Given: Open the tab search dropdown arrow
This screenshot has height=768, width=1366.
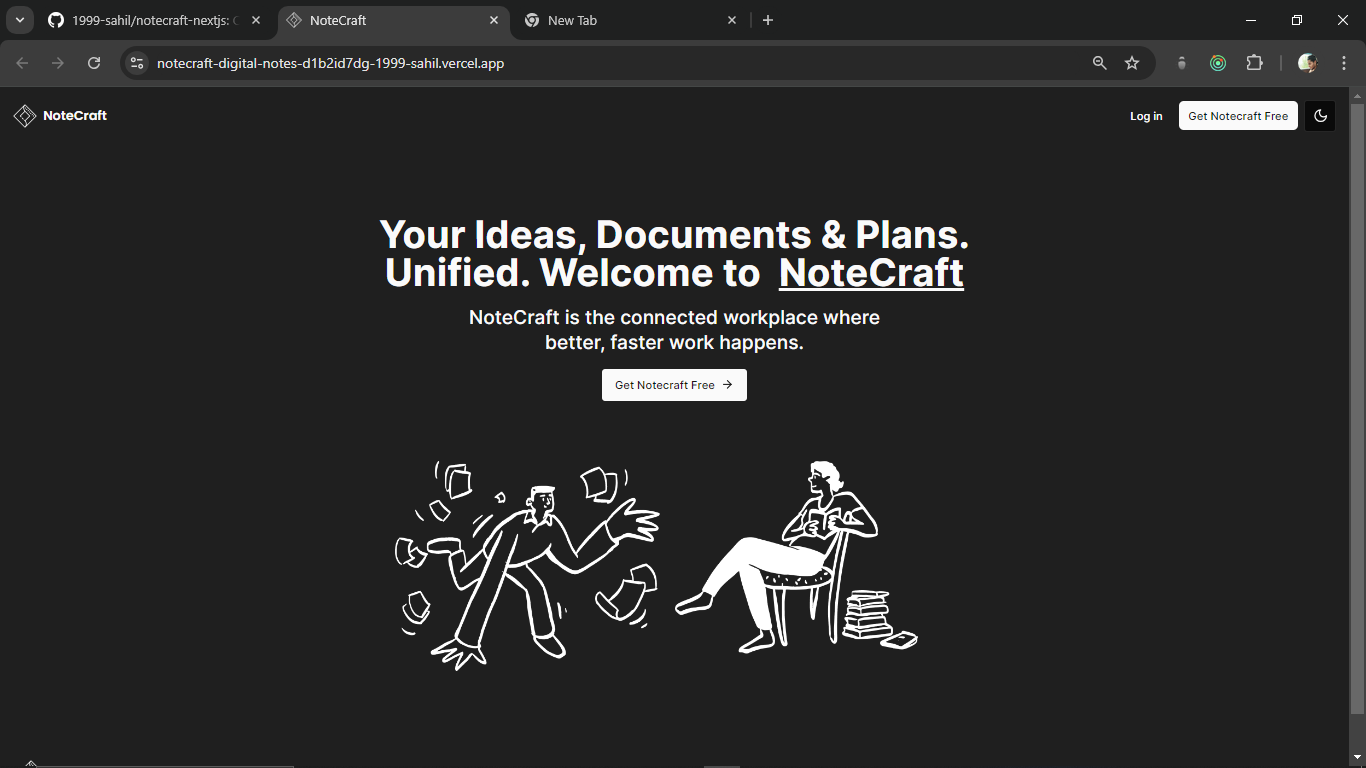Looking at the screenshot, I should coord(19,20).
